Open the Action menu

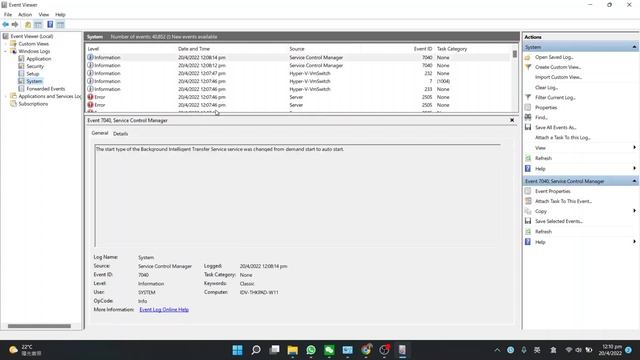click(x=25, y=14)
